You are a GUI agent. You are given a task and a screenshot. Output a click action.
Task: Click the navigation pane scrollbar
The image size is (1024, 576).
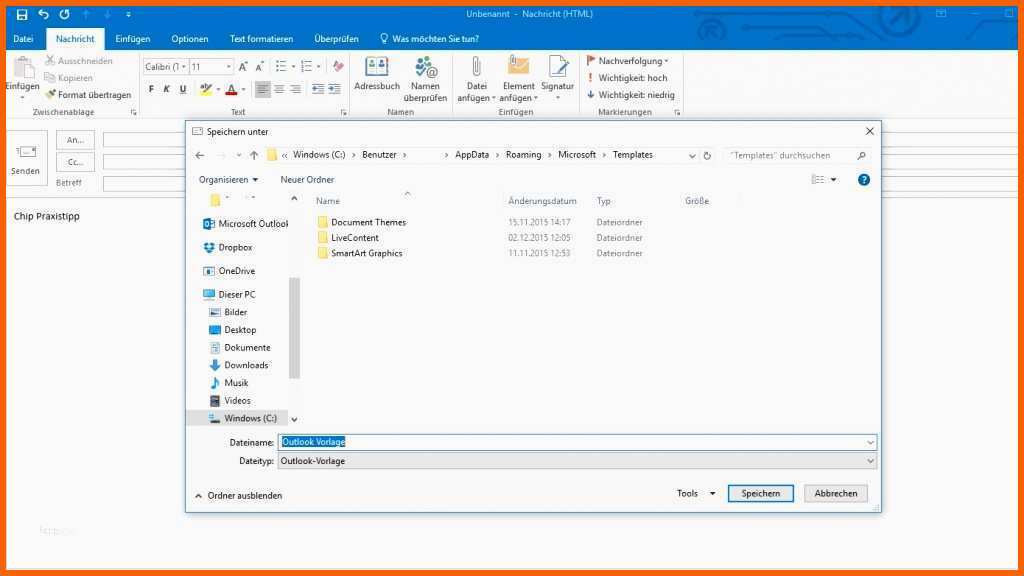tap(295, 328)
